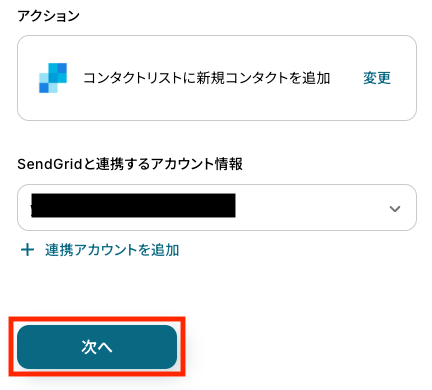The image size is (432, 390).
Task: Click the コンタクトリストに新規コンタクトを追加 action text
Action: coord(207,78)
